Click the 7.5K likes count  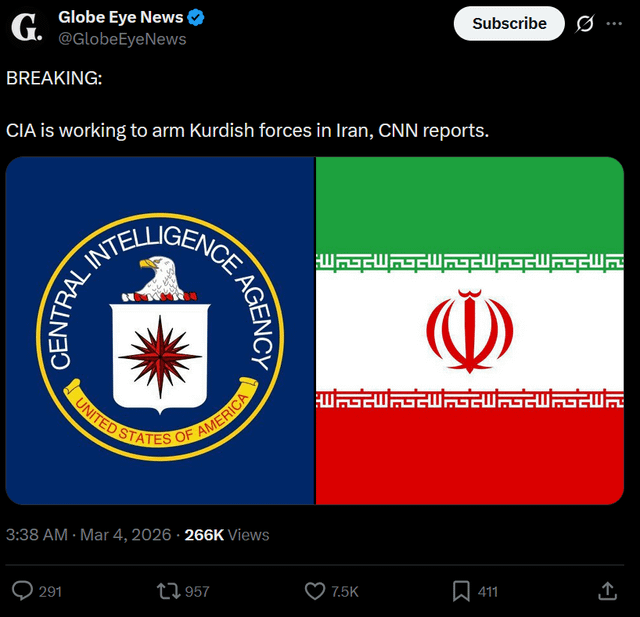(x=345, y=592)
